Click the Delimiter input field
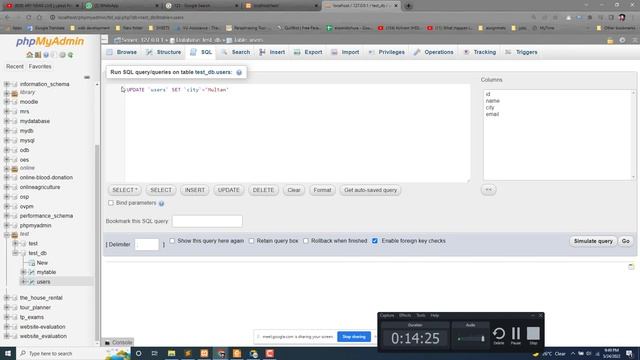This screenshot has width=640, height=360. pos(147,244)
